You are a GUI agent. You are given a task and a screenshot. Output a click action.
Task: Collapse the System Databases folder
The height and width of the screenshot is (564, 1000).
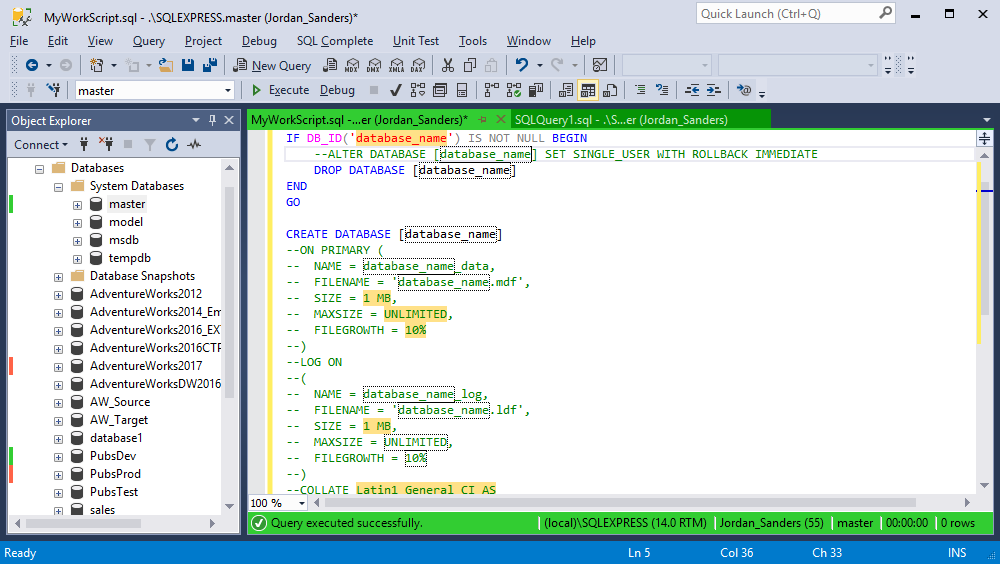[59, 187]
